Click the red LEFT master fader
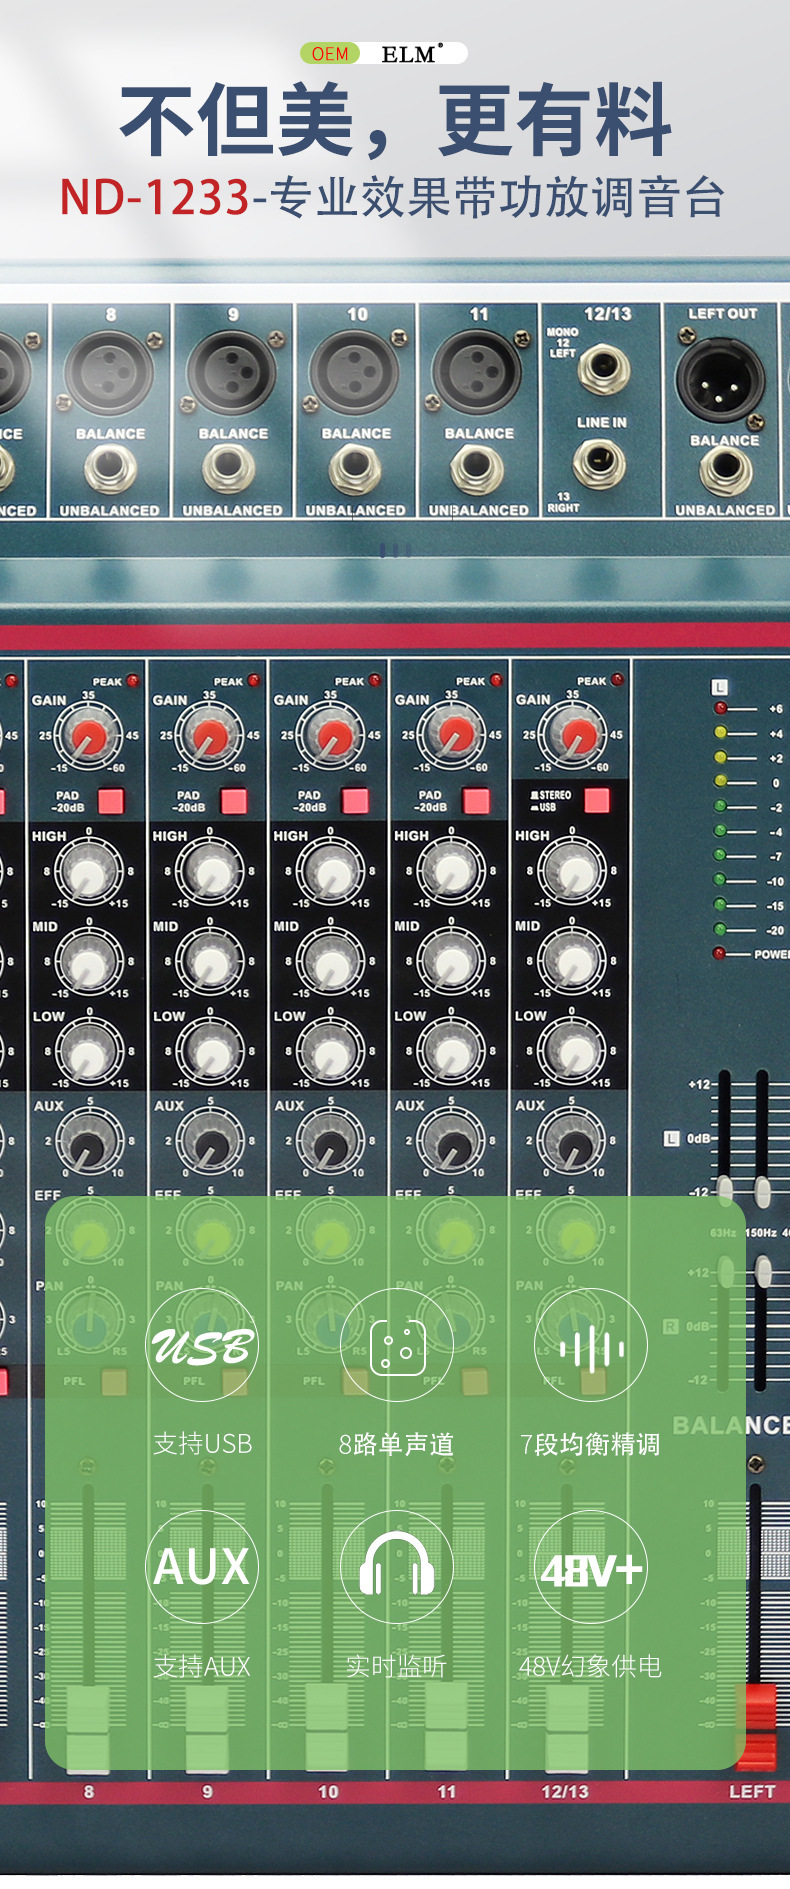The width and height of the screenshot is (790, 1889). tap(756, 1727)
